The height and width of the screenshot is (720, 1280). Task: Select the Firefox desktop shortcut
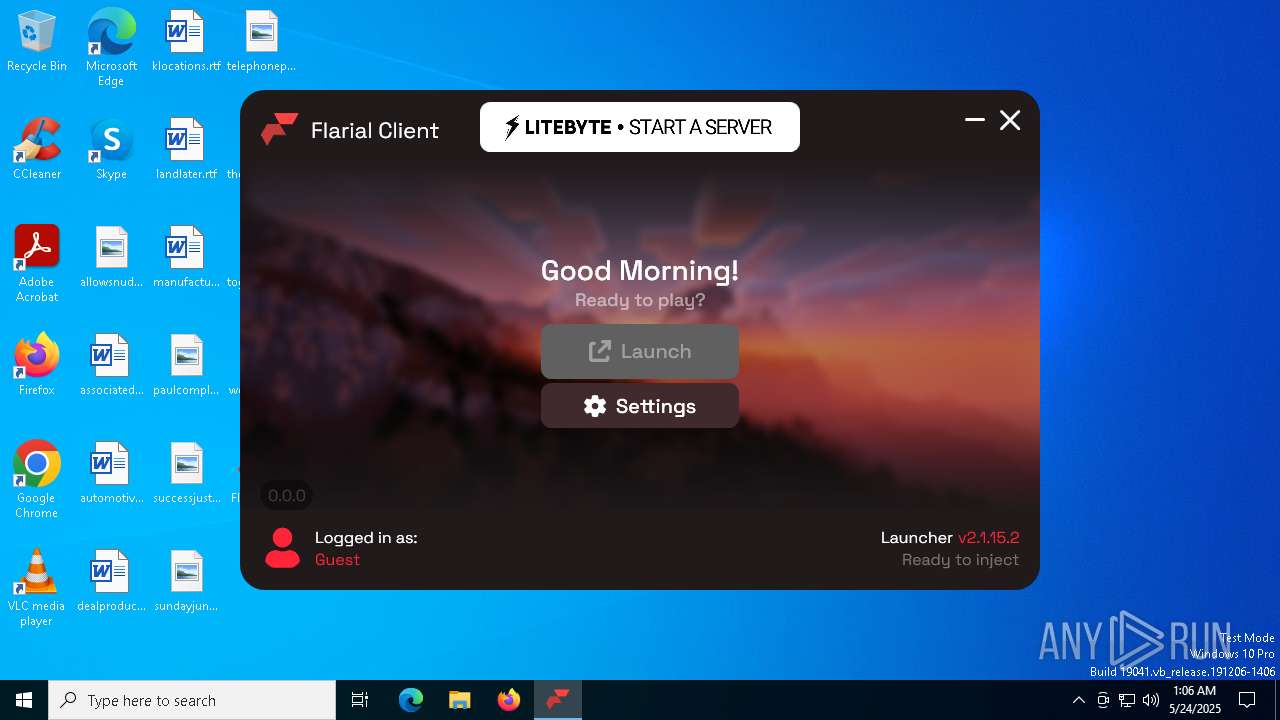[37, 366]
